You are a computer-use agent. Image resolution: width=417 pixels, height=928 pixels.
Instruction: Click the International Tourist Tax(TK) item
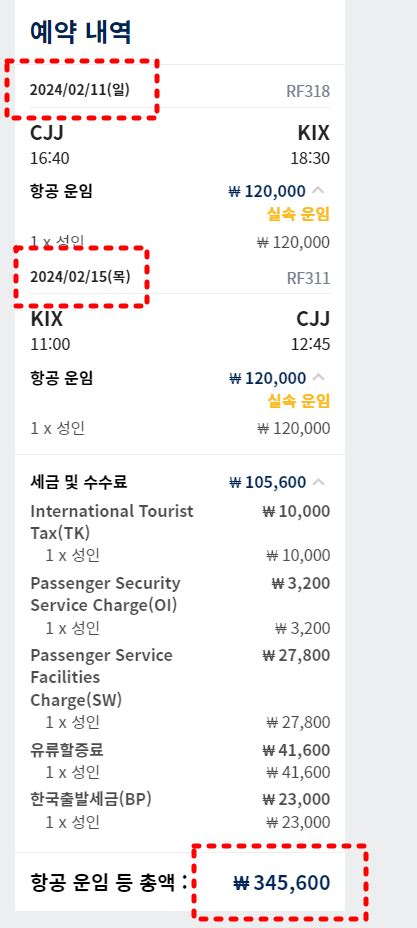112,522
